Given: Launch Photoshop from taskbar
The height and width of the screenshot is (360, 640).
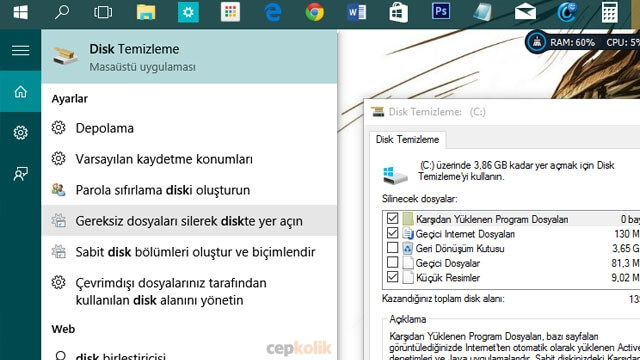Looking at the screenshot, I should pyautogui.click(x=441, y=11).
